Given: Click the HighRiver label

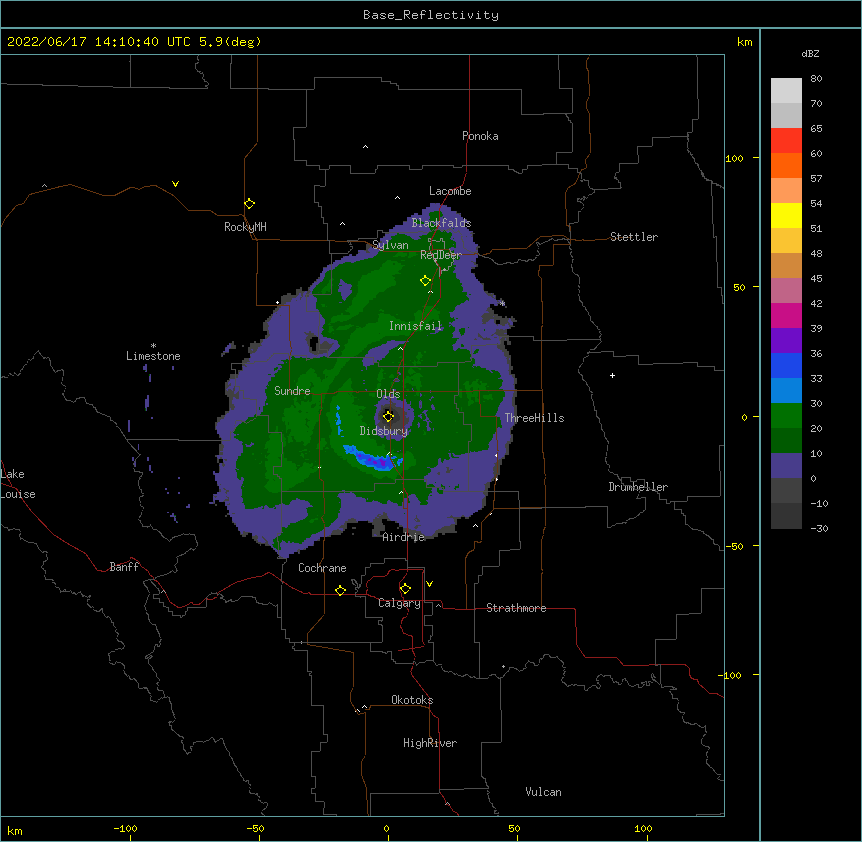Looking at the screenshot, I should (430, 743).
